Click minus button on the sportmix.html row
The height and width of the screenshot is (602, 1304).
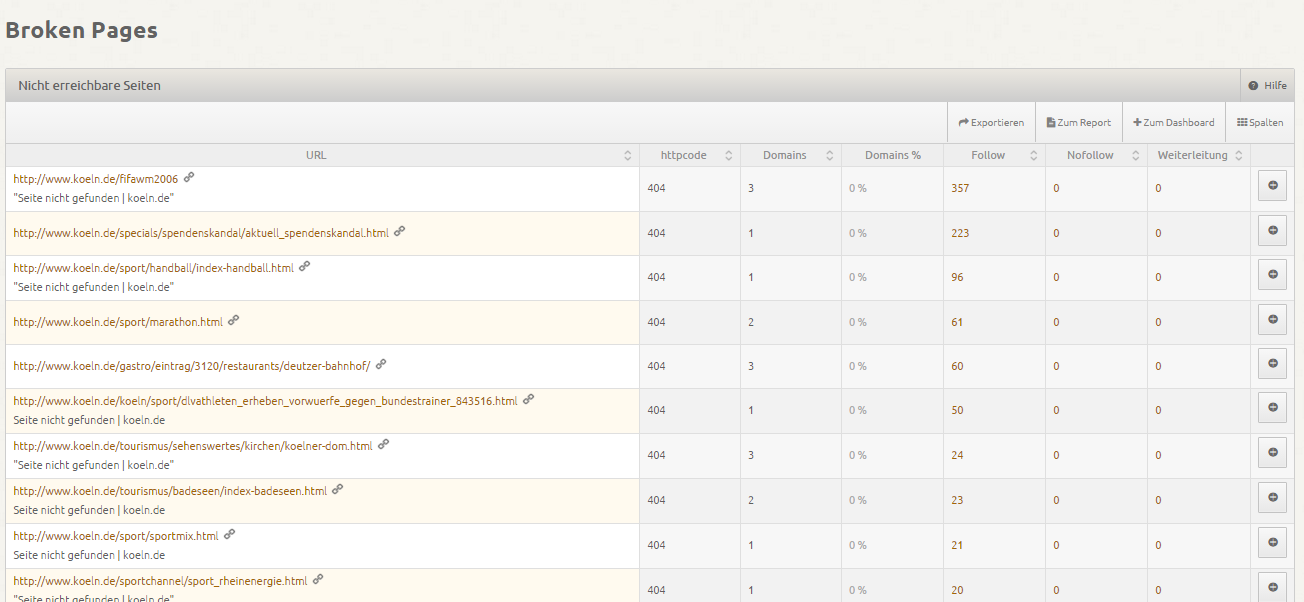tap(1272, 543)
